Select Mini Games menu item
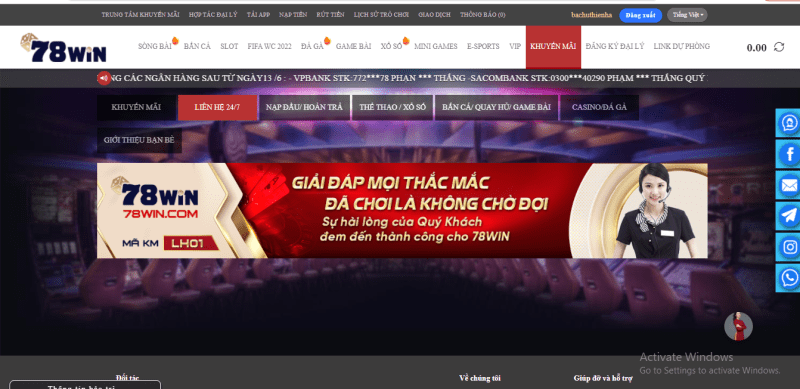800x389 pixels. point(436,46)
